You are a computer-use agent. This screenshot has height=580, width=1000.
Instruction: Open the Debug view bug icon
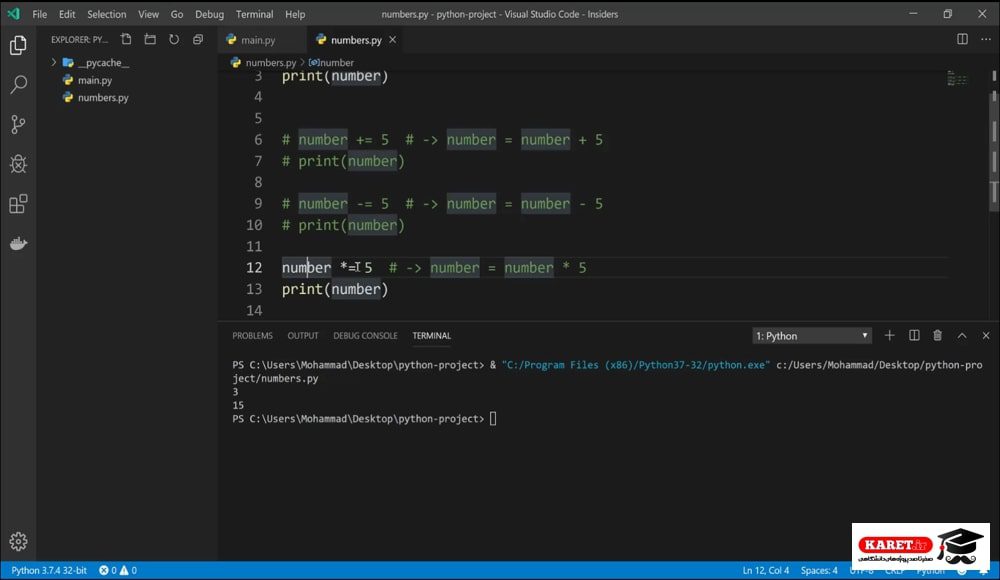click(18, 164)
